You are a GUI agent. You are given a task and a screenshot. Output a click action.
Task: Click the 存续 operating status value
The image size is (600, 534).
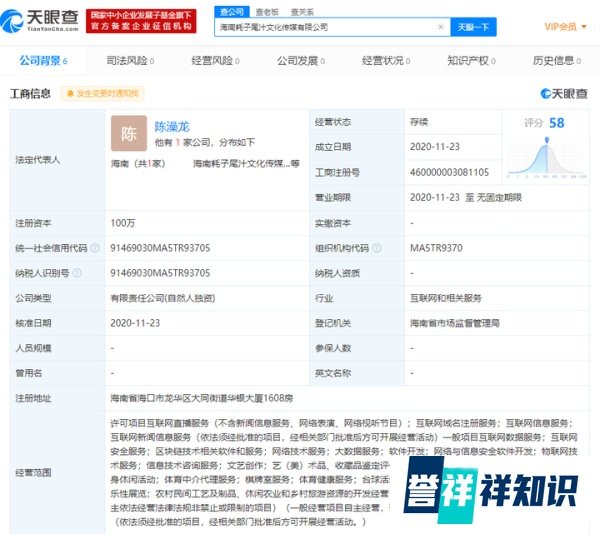coord(419,122)
